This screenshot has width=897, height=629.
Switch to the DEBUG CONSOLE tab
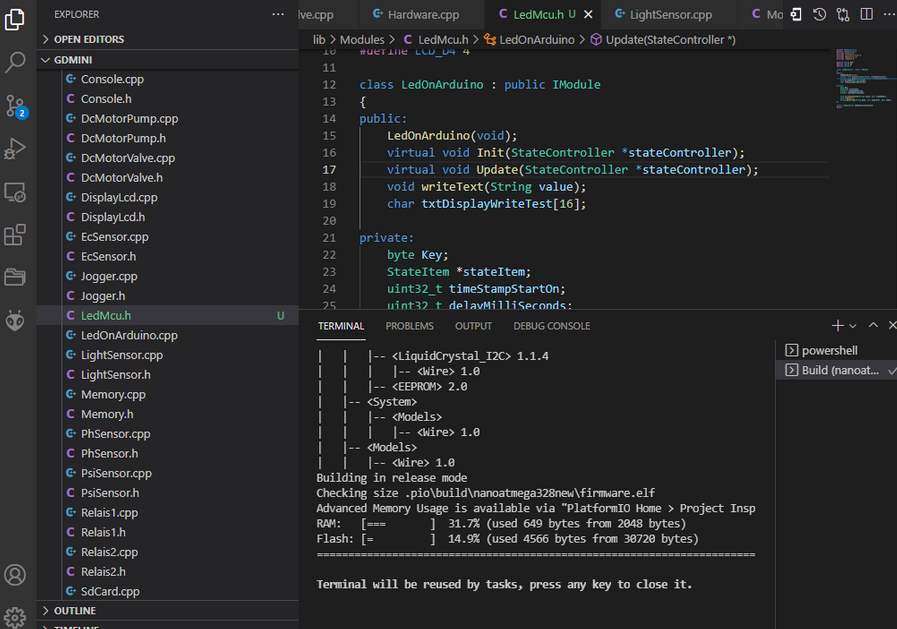pyautogui.click(x=551, y=326)
